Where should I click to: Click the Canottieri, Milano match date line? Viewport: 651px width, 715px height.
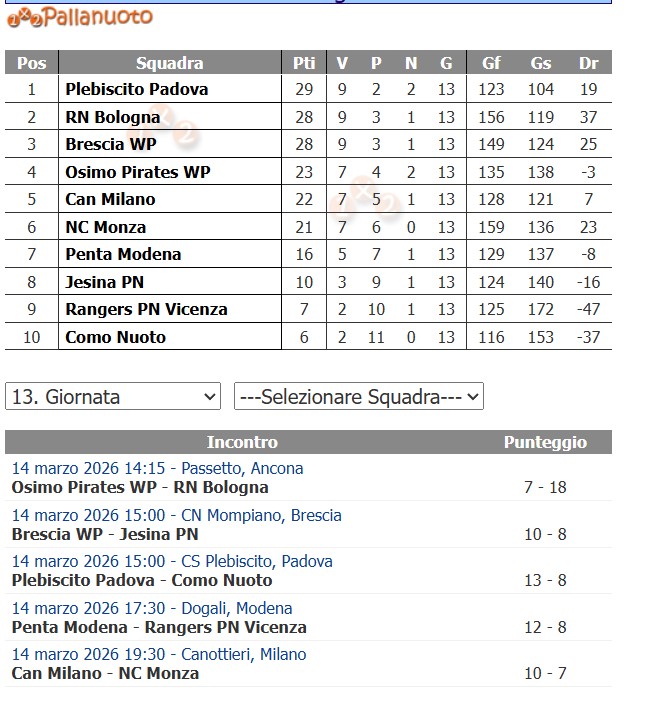tap(158, 654)
